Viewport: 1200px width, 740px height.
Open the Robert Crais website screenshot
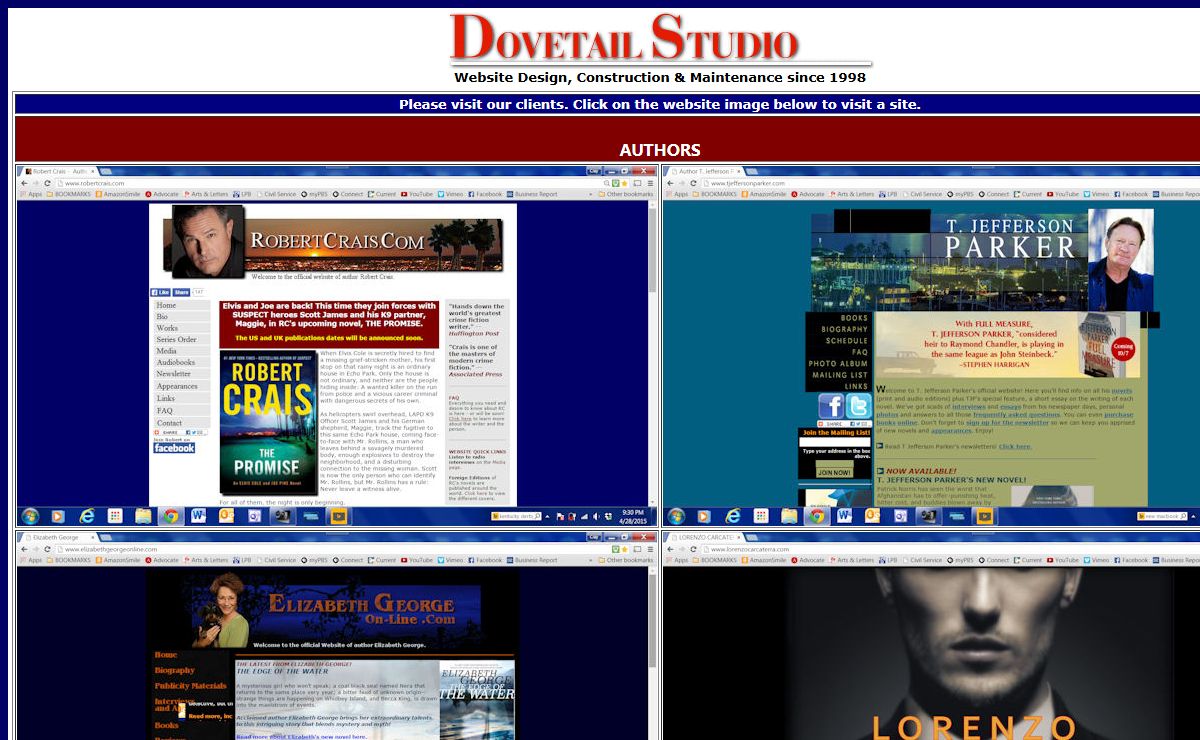337,345
